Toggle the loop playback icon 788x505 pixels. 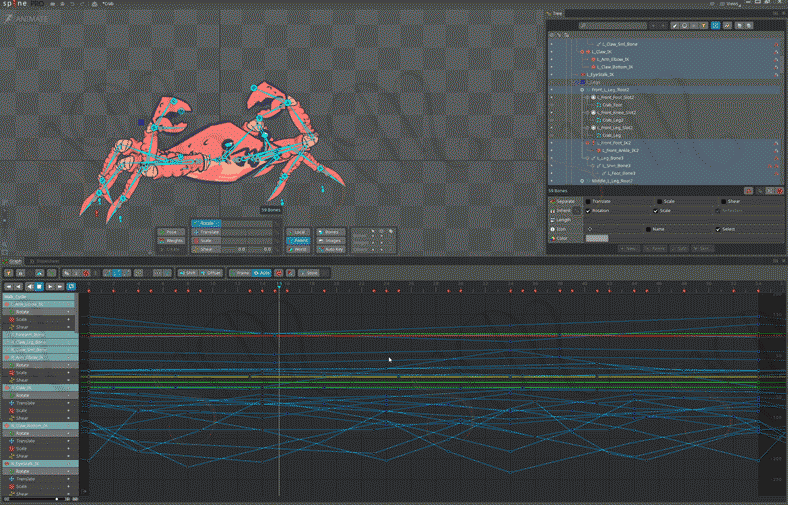(71, 286)
